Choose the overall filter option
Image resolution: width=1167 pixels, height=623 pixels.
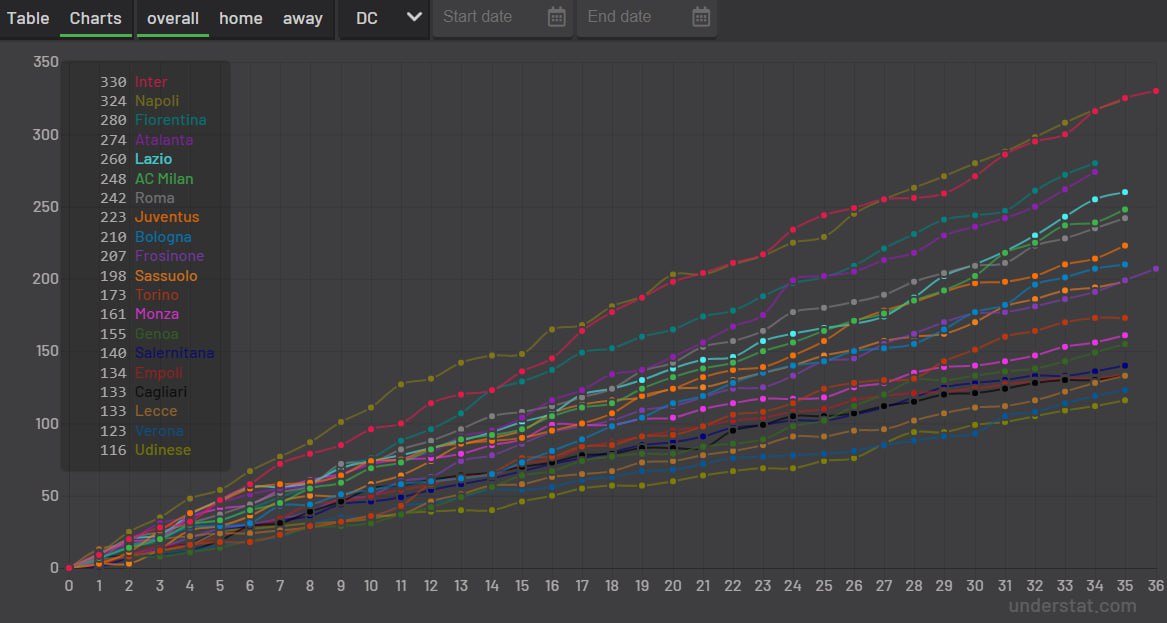(173, 18)
